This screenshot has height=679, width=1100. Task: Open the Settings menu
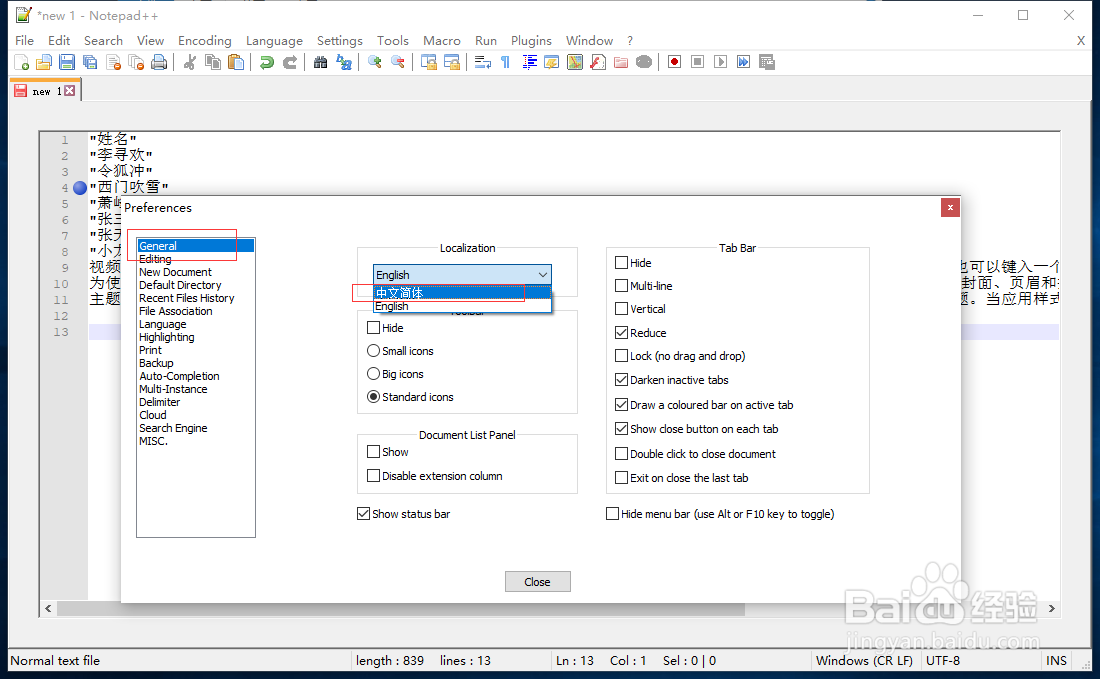[x=340, y=41]
